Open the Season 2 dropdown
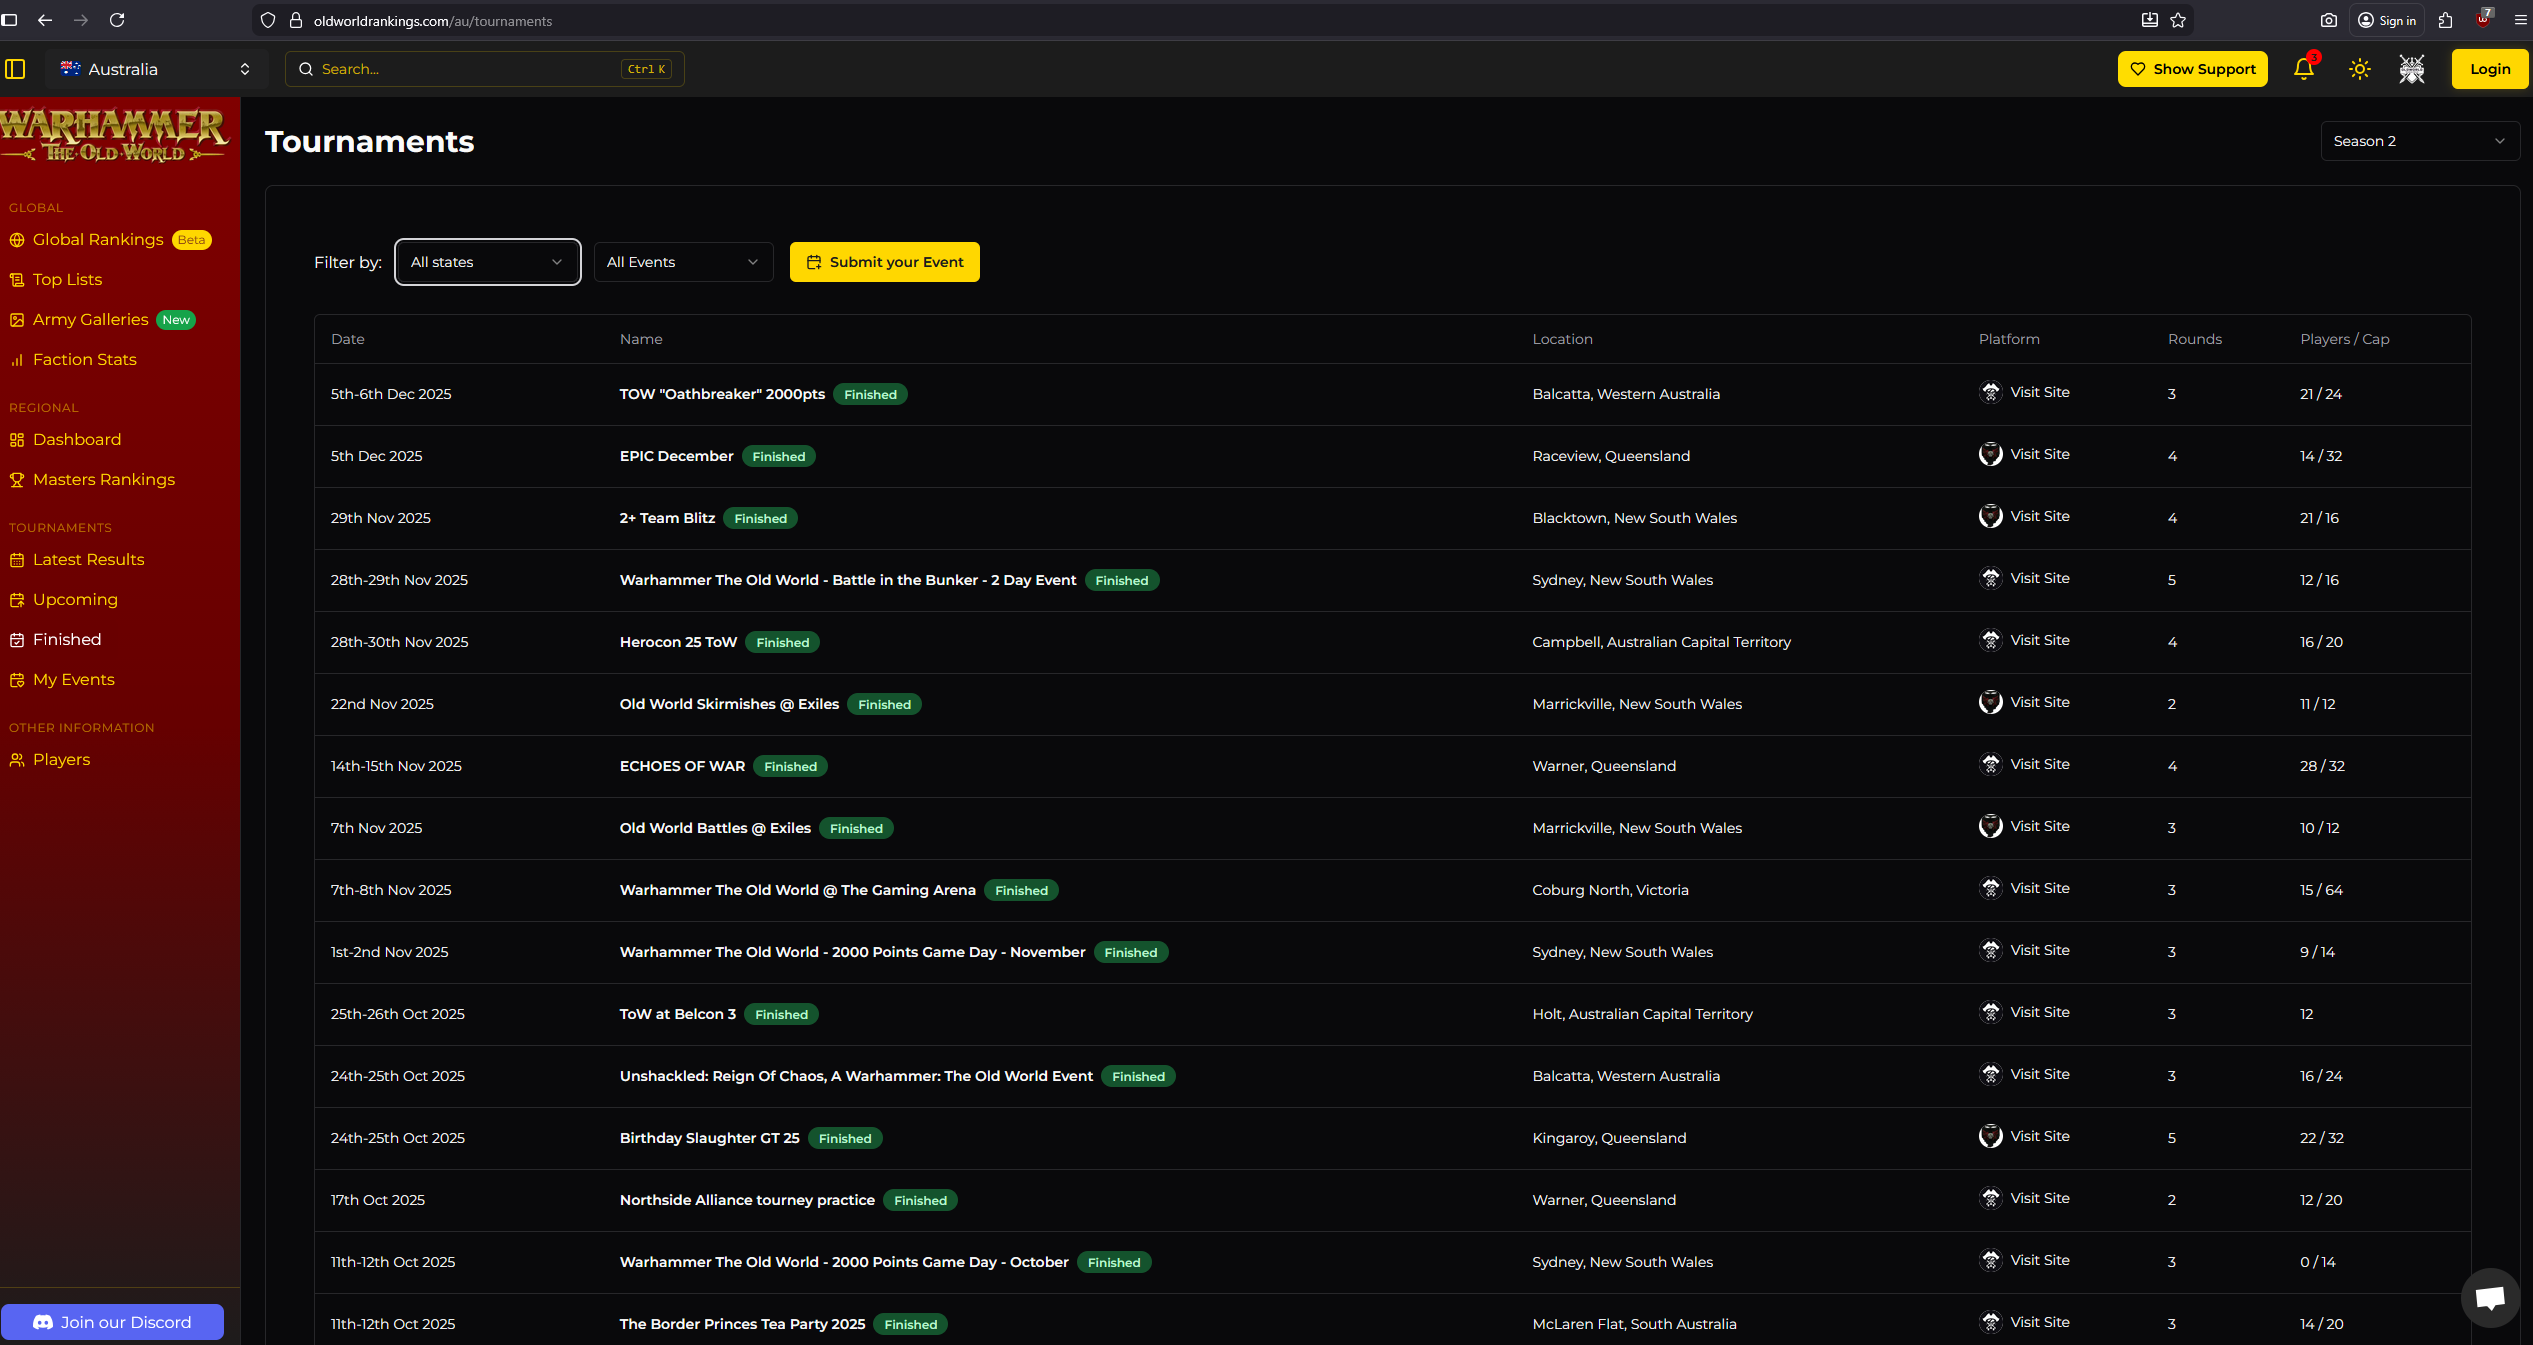This screenshot has height=1345, width=2533. pyautogui.click(x=2418, y=141)
